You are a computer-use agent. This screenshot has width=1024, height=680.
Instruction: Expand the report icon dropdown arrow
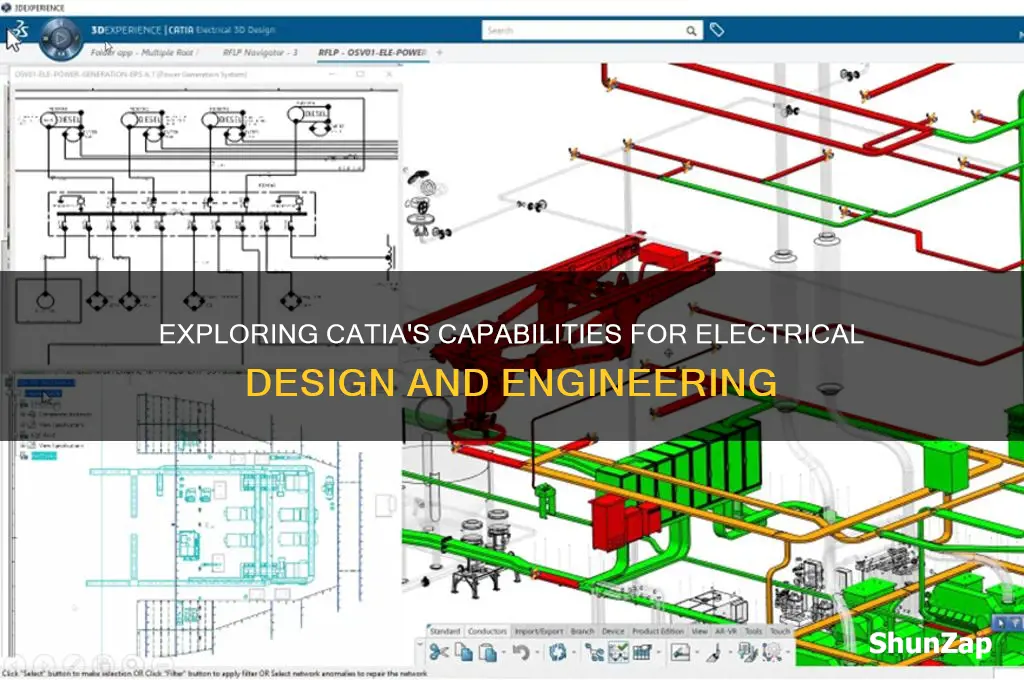tap(659, 652)
